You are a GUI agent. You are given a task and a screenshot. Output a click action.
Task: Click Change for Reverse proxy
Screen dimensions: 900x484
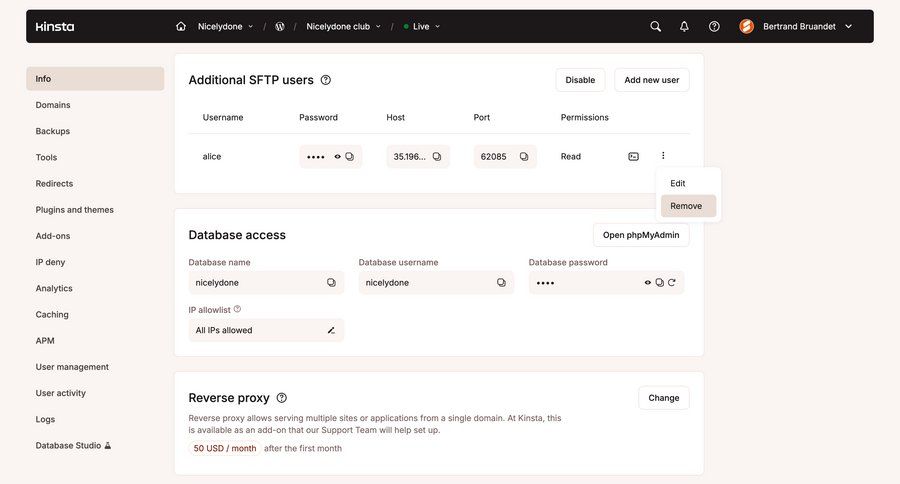664,398
